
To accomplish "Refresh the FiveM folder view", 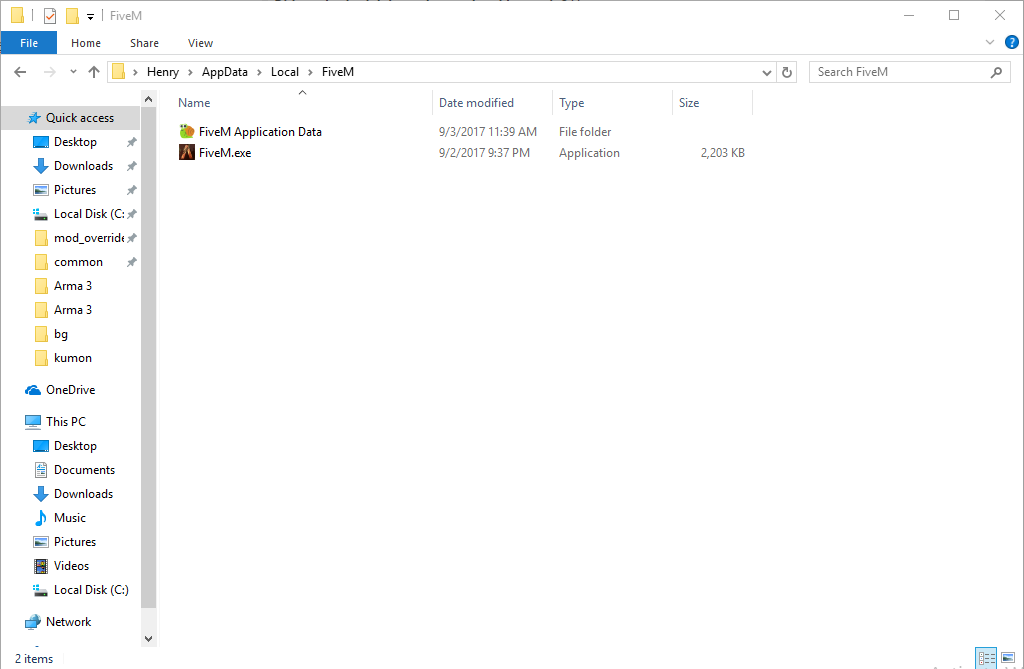I will coord(787,73).
